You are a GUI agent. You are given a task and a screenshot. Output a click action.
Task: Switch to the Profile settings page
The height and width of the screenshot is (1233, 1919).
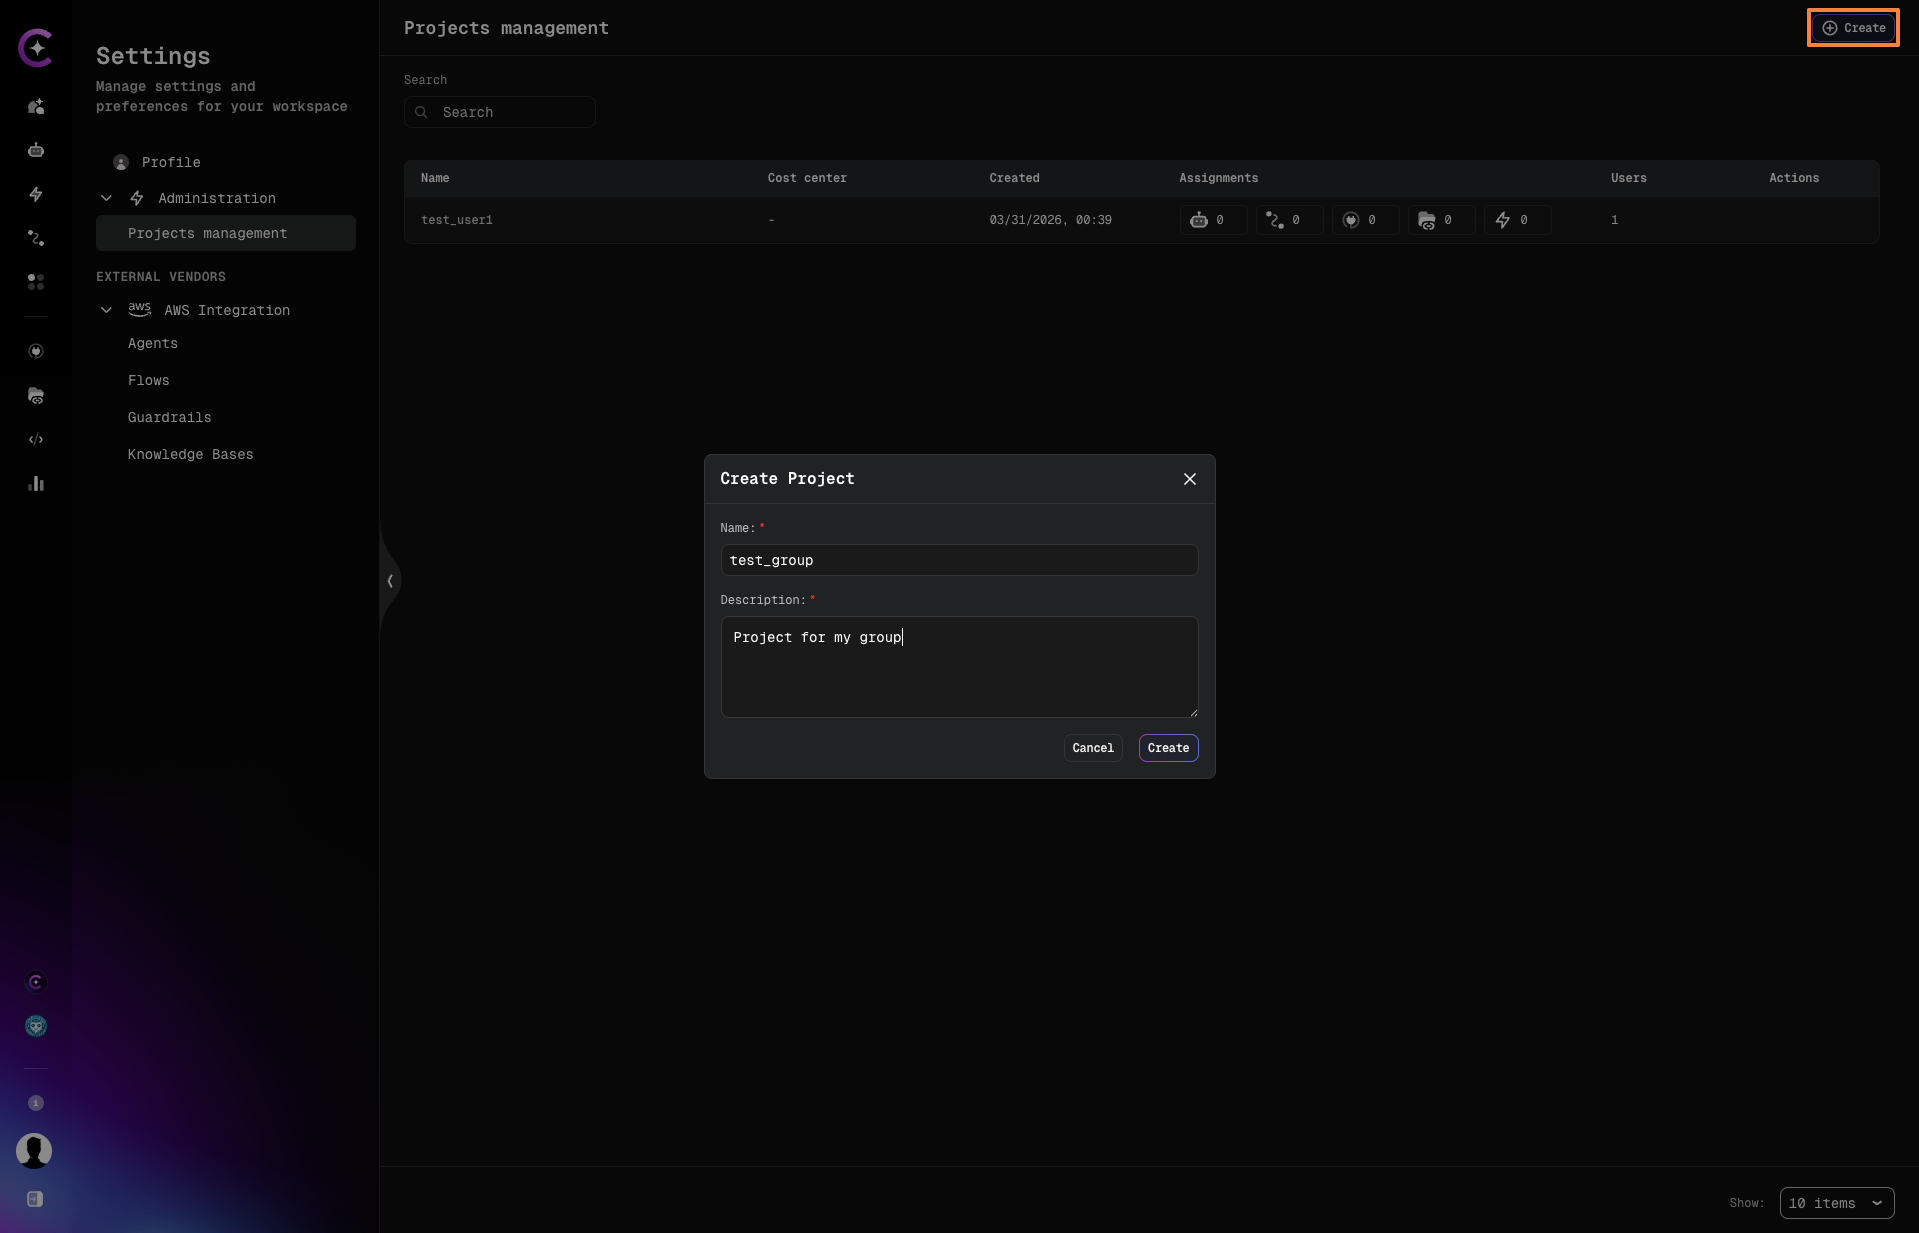click(170, 162)
